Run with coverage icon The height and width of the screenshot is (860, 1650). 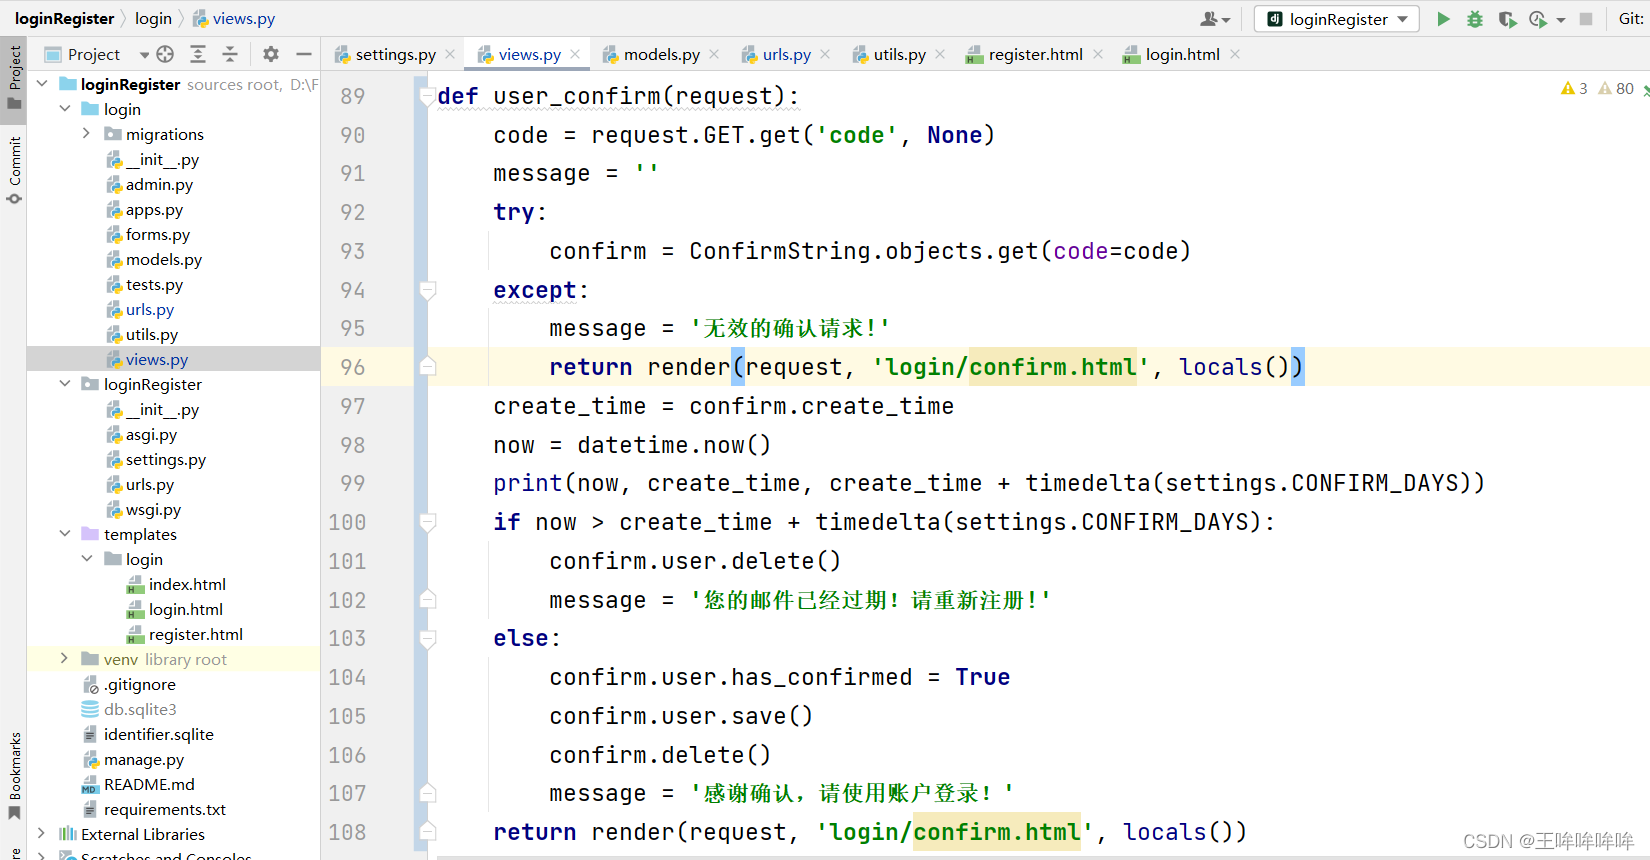point(1507,19)
